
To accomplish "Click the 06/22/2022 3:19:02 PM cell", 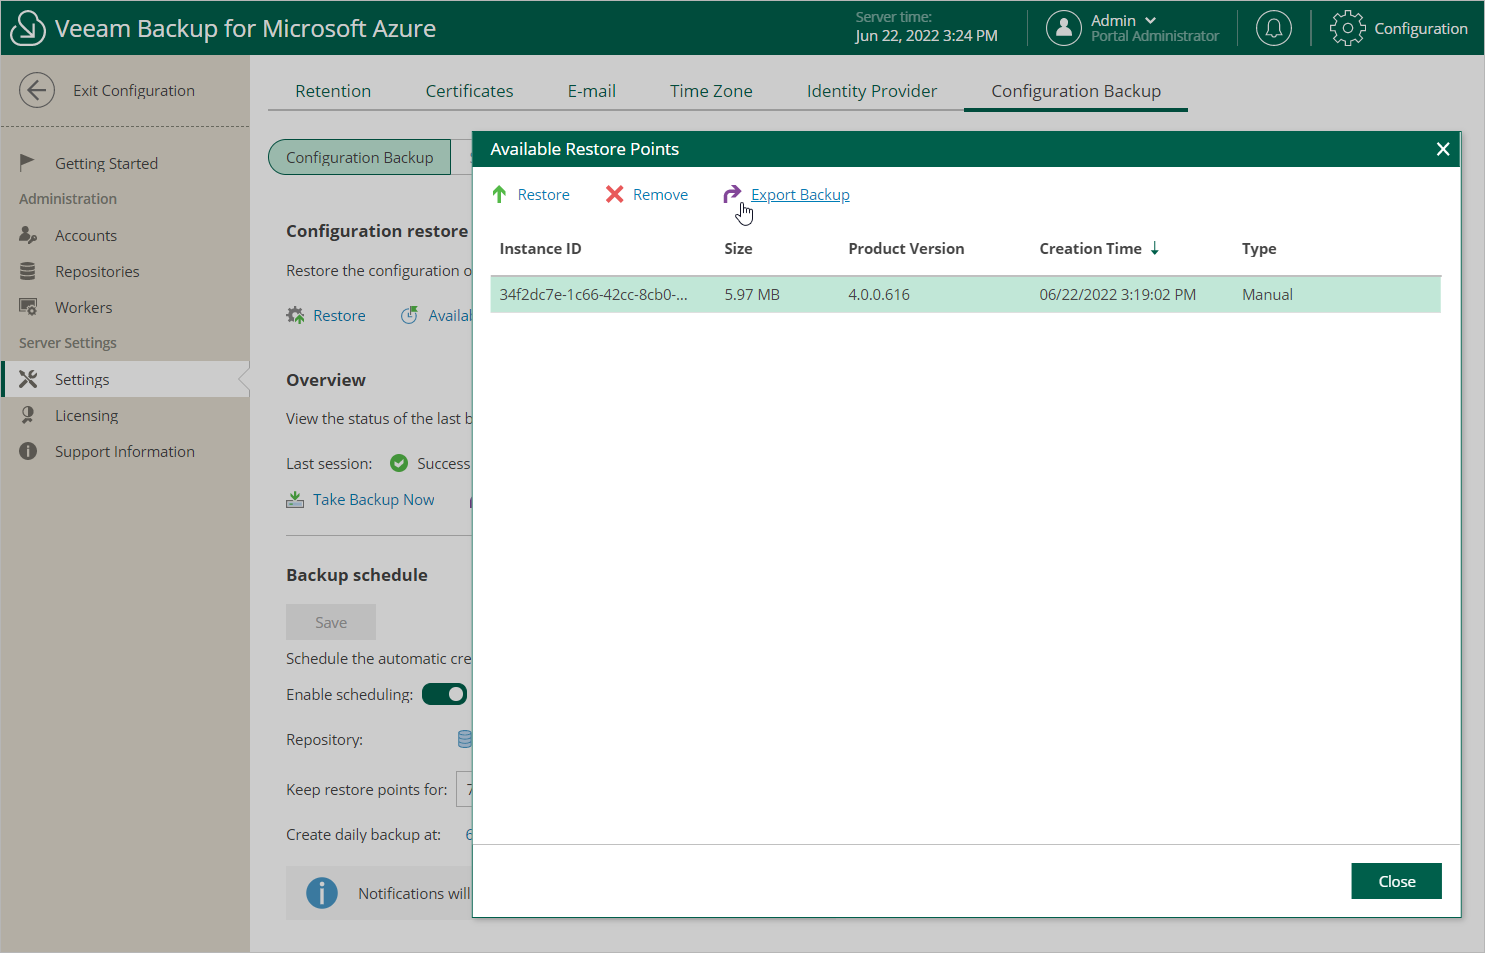I will click(x=1117, y=294).
